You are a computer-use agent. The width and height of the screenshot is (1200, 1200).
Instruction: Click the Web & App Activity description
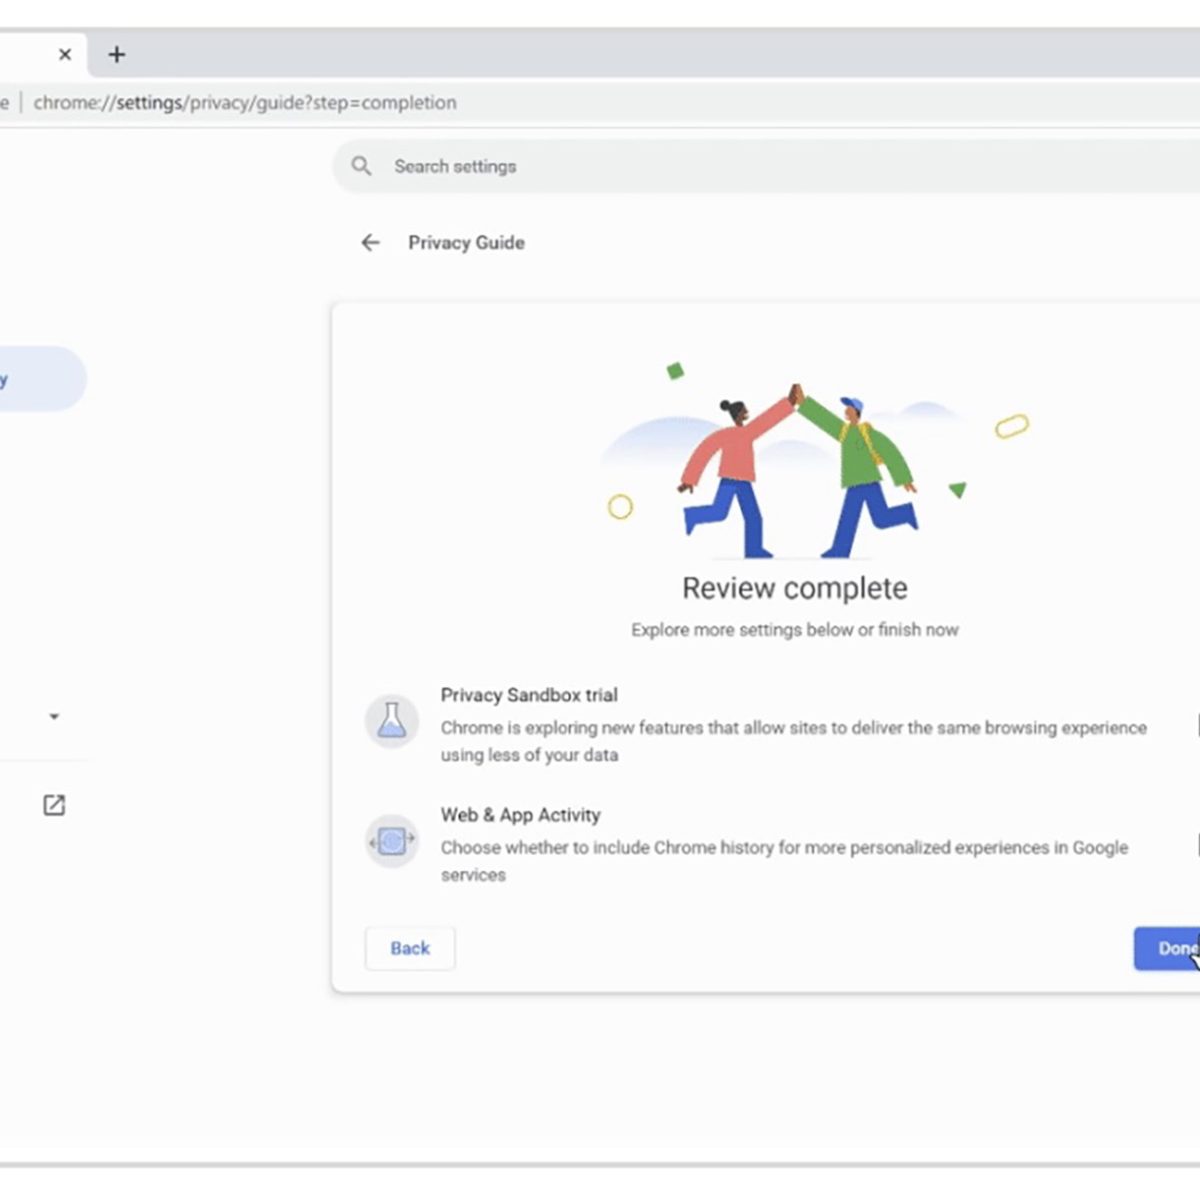[784, 861]
